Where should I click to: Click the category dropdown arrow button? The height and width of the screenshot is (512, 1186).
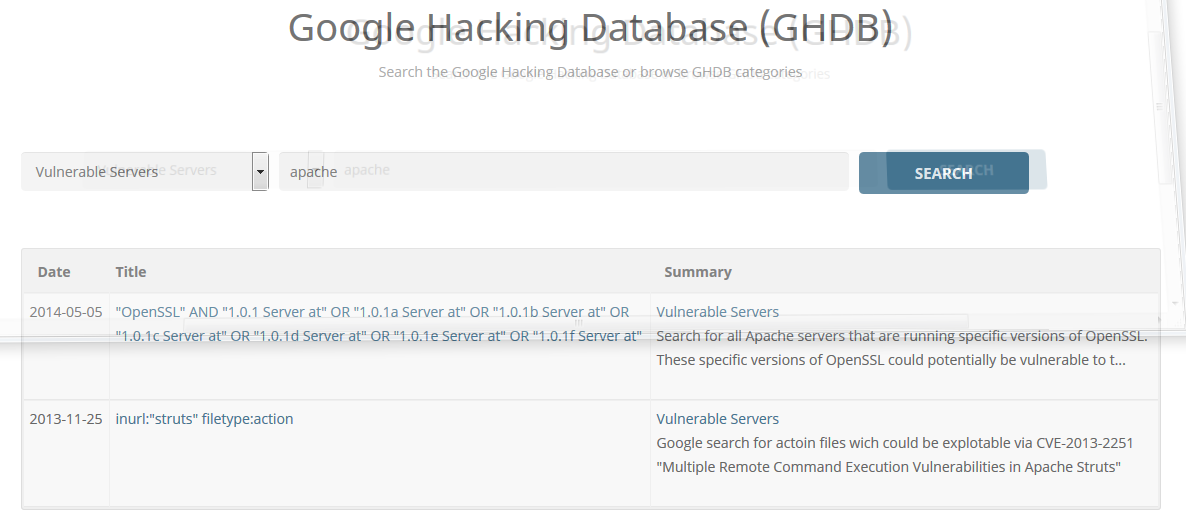click(260, 172)
